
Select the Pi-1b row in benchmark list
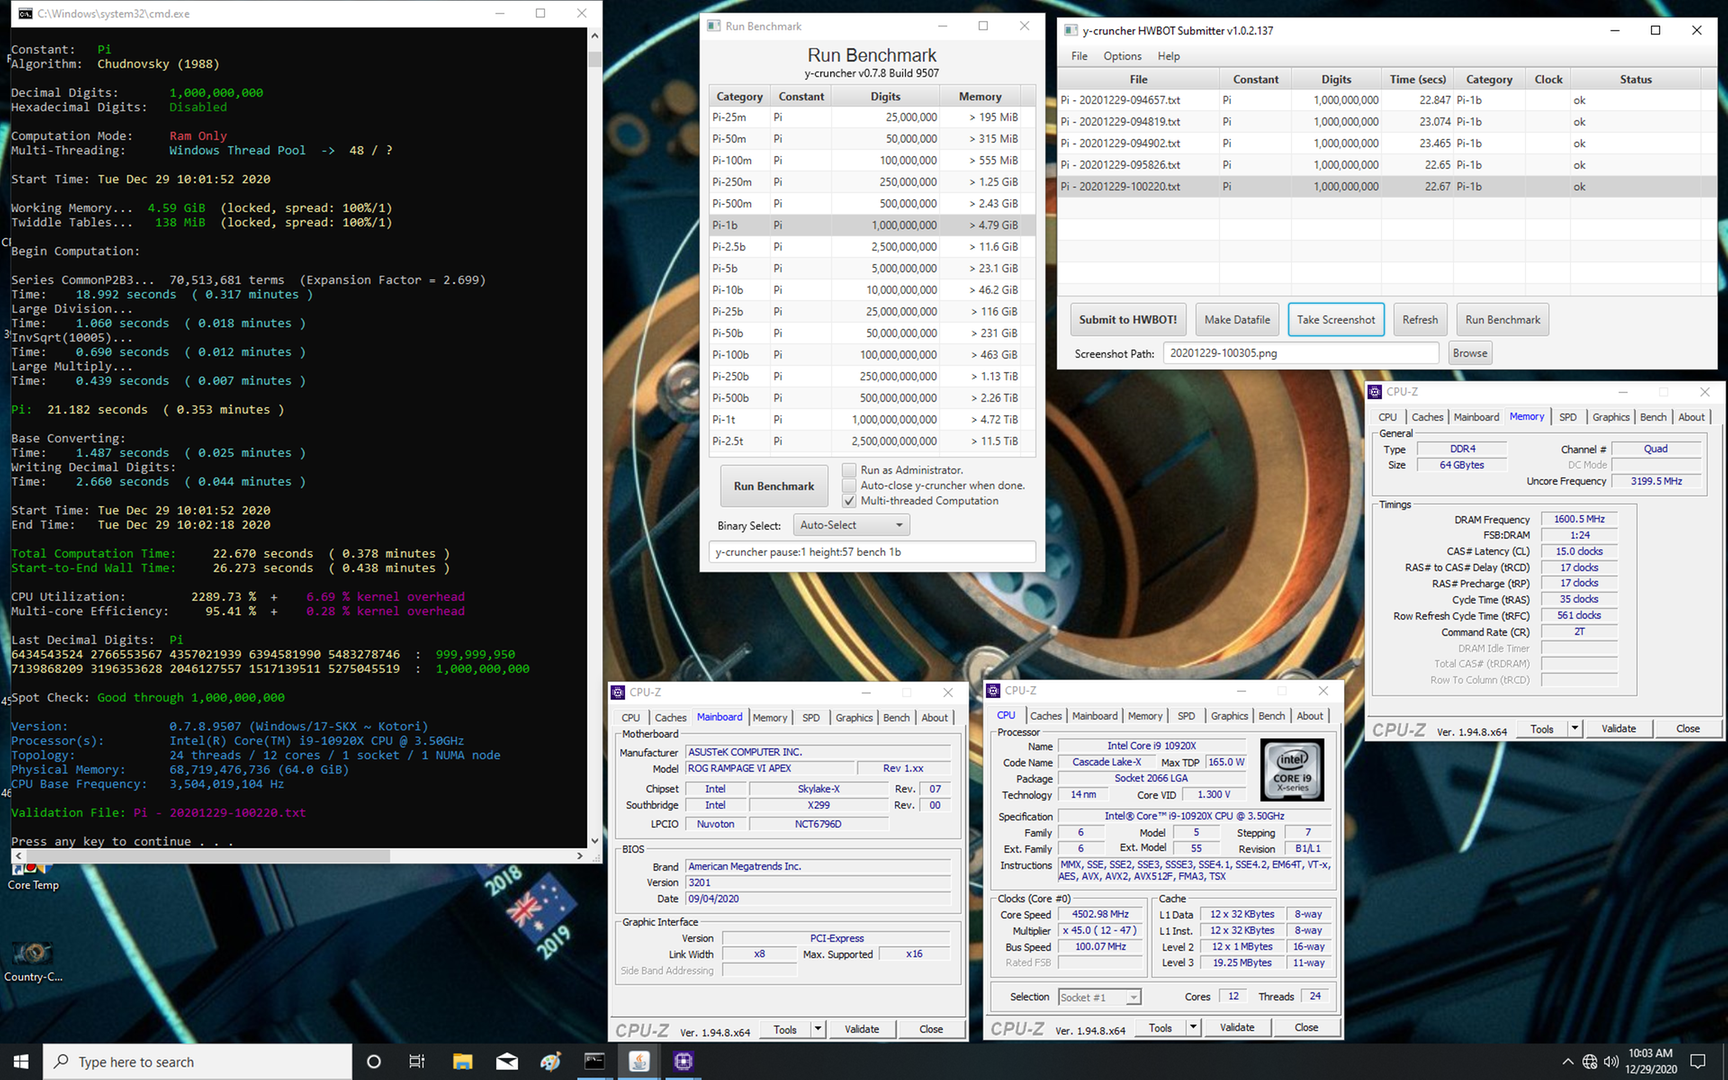[x=872, y=225]
